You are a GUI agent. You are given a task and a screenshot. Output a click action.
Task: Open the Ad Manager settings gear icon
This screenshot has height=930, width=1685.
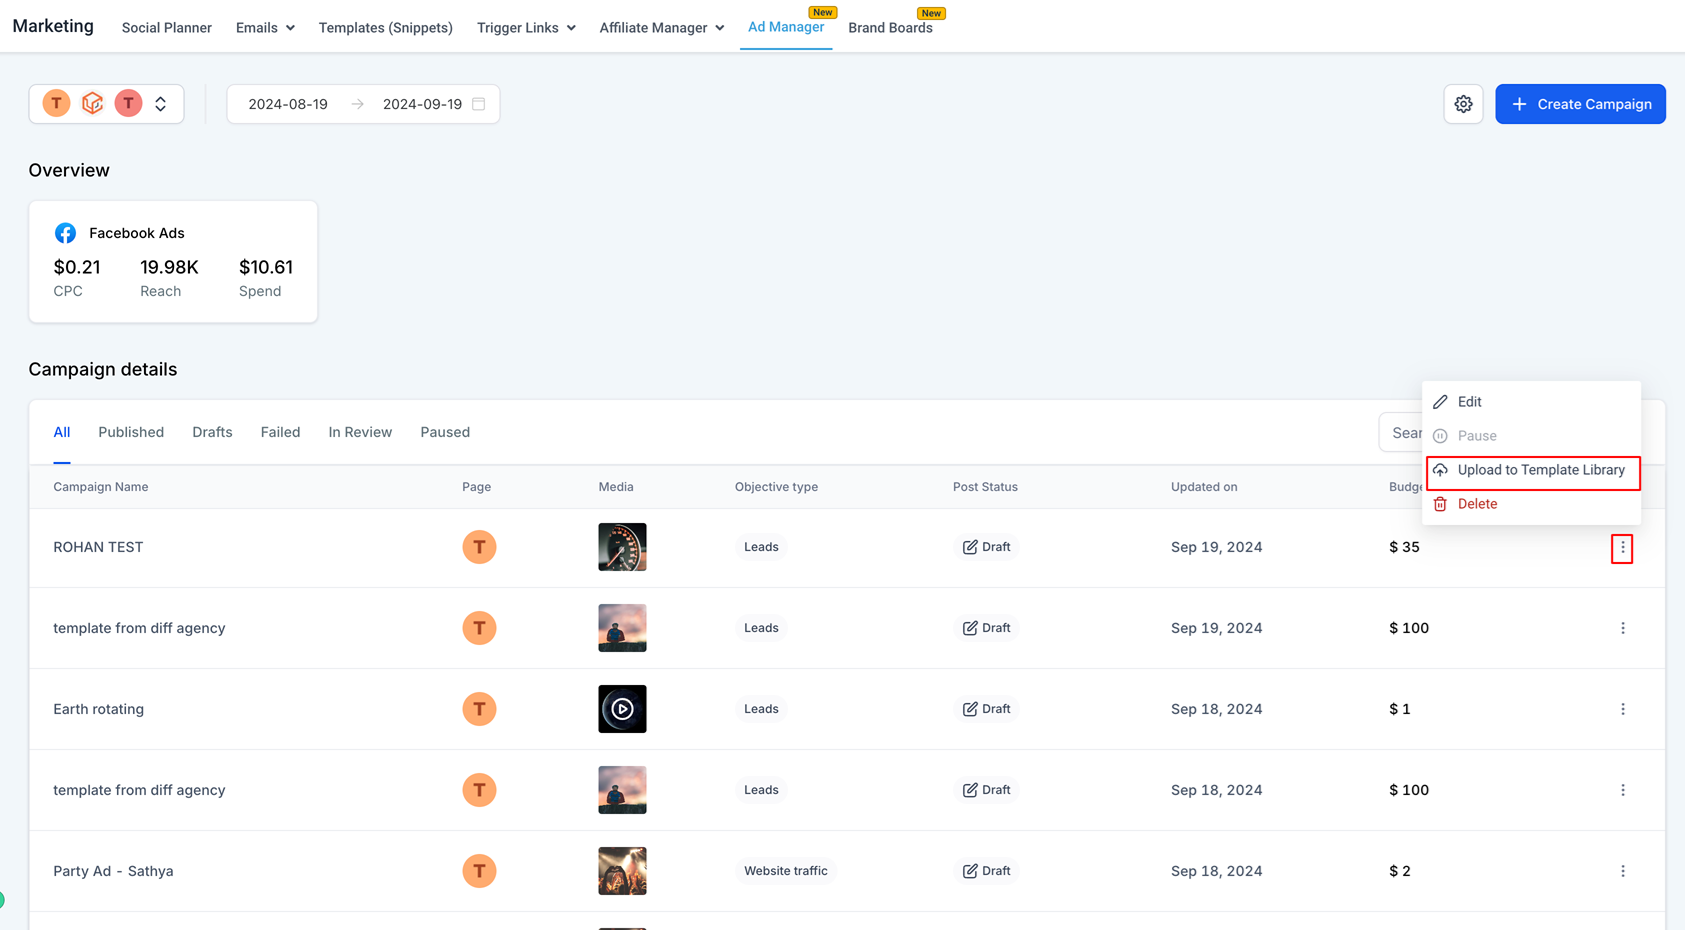coord(1463,103)
